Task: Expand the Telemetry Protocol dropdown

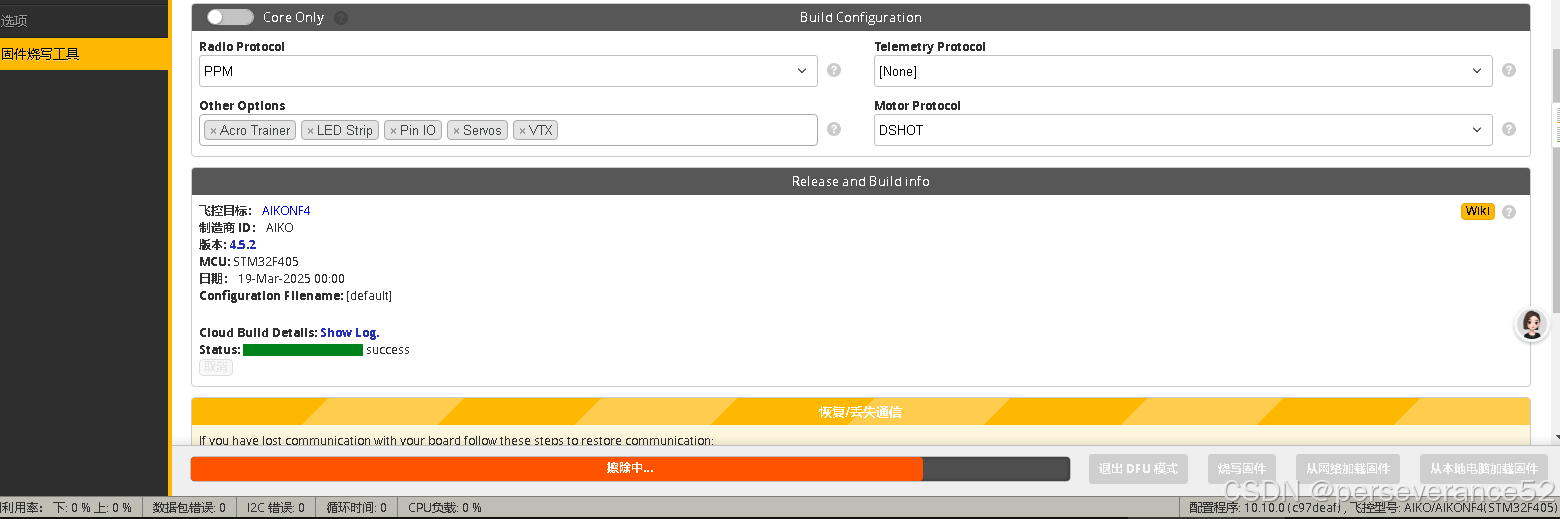Action: coord(1183,71)
